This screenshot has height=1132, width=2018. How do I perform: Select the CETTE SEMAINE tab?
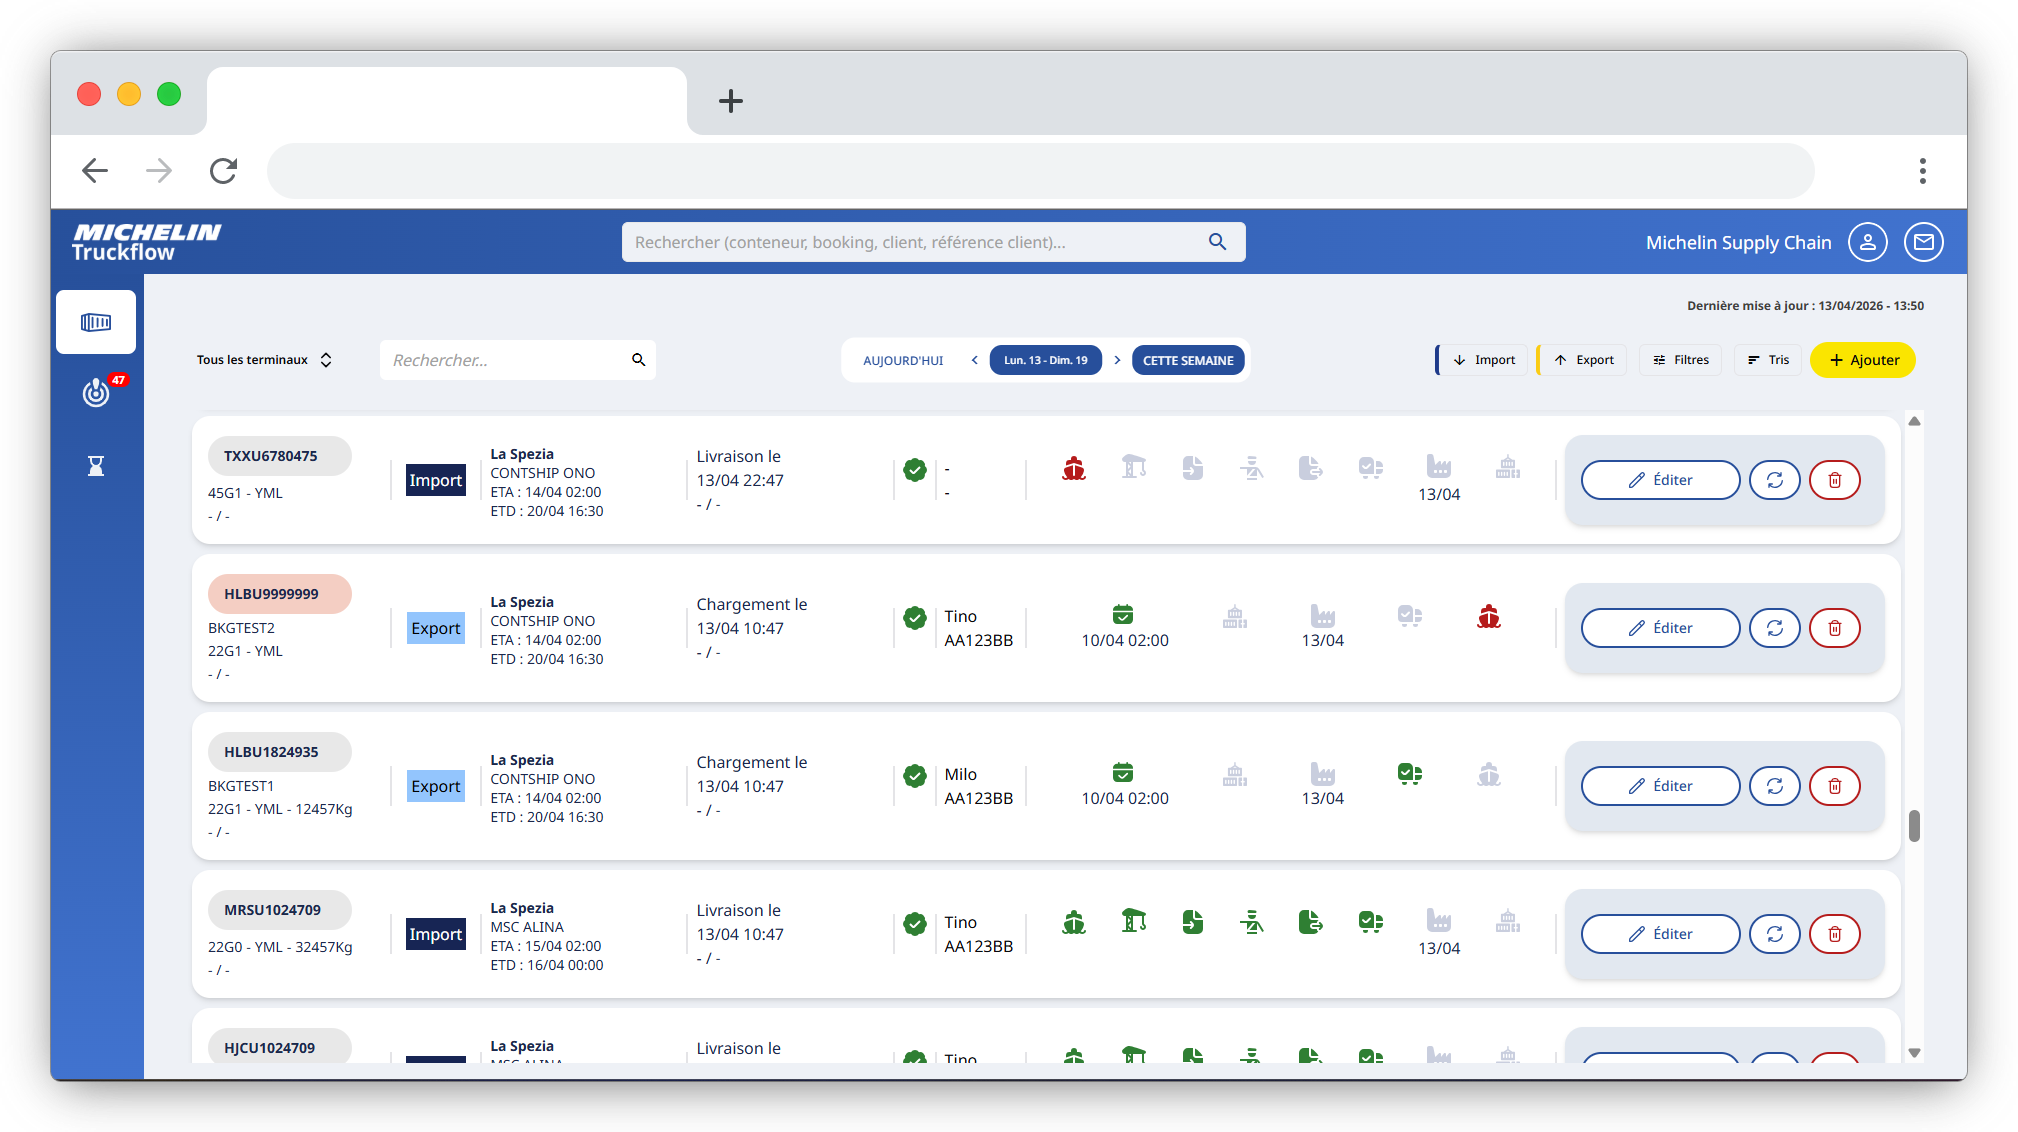[x=1188, y=360]
